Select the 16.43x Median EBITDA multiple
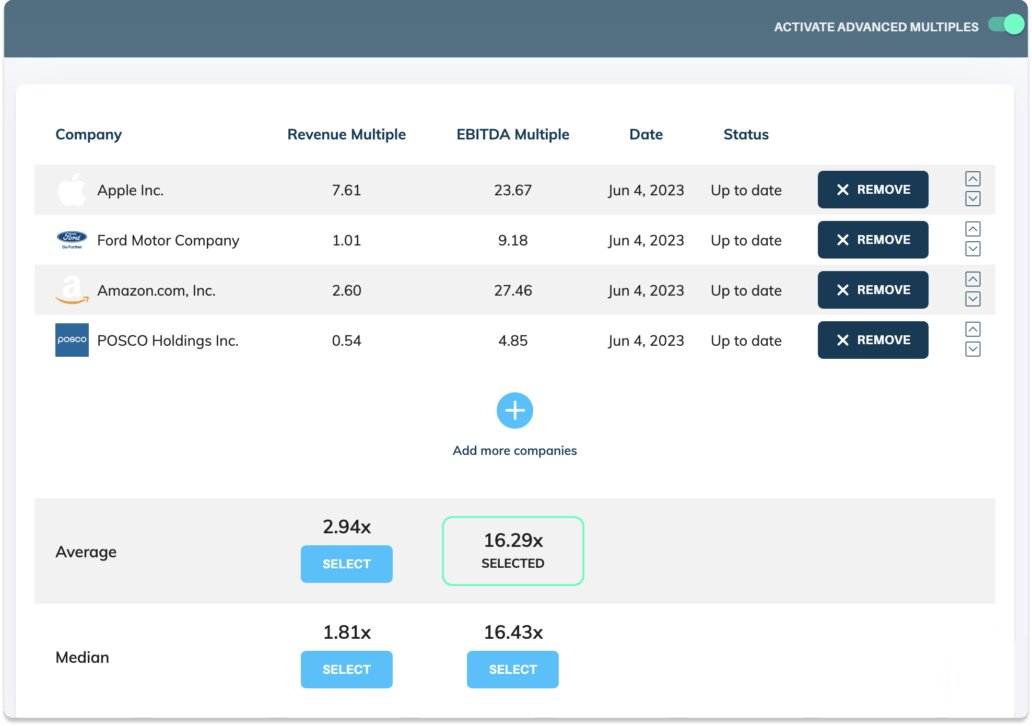This screenshot has height=726, width=1032. [512, 669]
